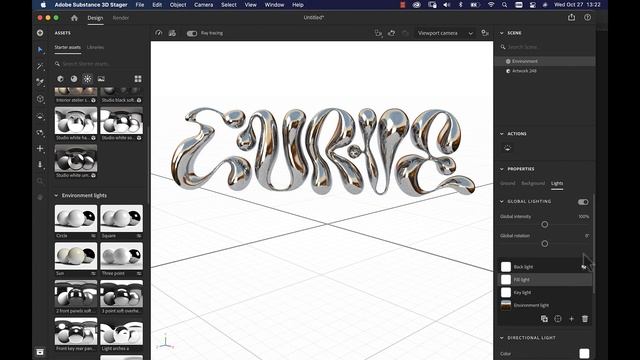Choose the Square environment light thumbnail
This screenshot has width=640, height=360.
coord(122,219)
